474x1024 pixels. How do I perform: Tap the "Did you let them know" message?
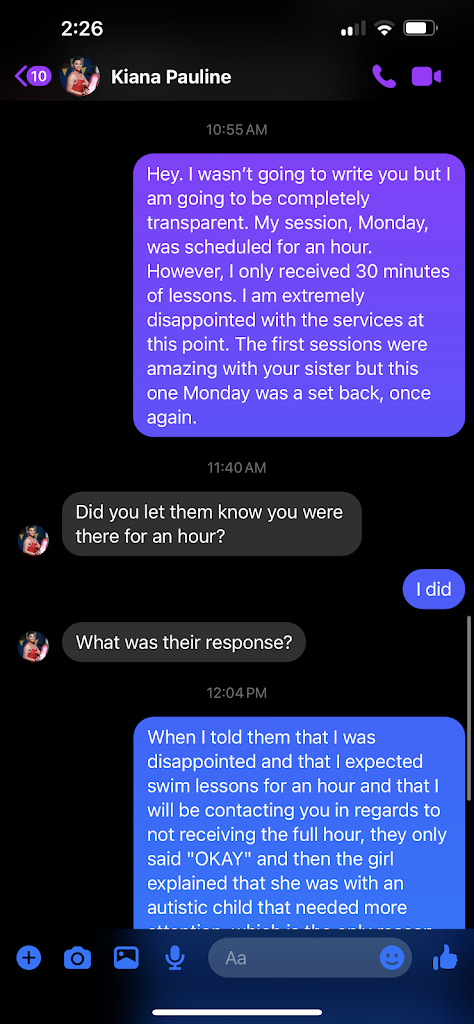(x=212, y=524)
